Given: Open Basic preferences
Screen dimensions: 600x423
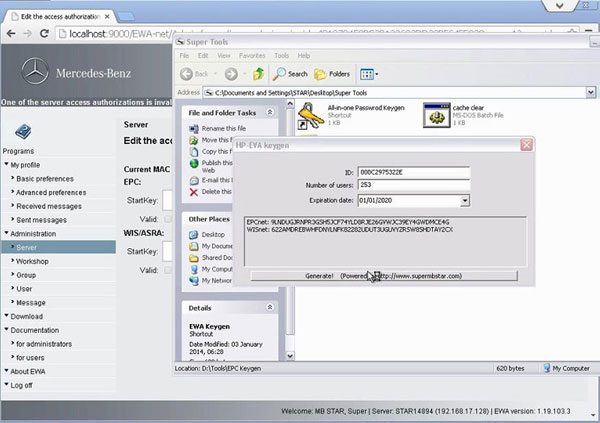Looking at the screenshot, I should coord(44,178).
